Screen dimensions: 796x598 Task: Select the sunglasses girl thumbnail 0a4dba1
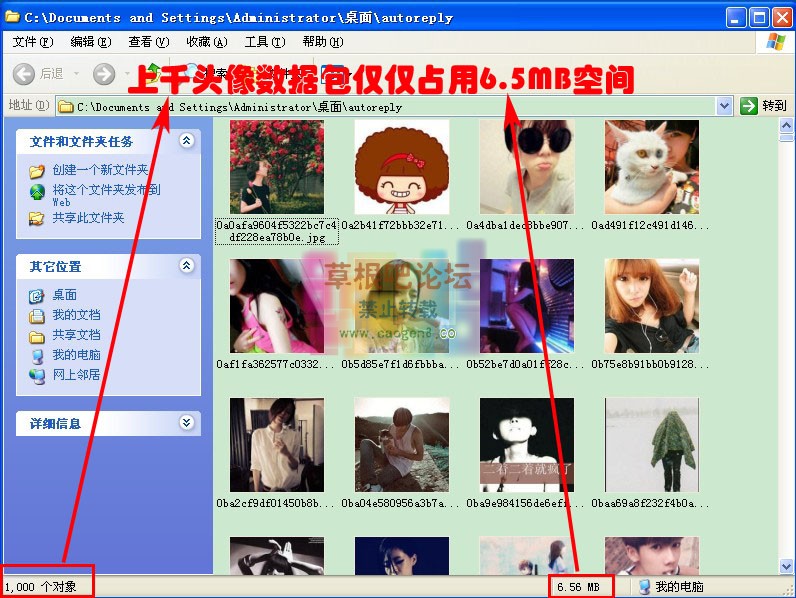click(527, 167)
